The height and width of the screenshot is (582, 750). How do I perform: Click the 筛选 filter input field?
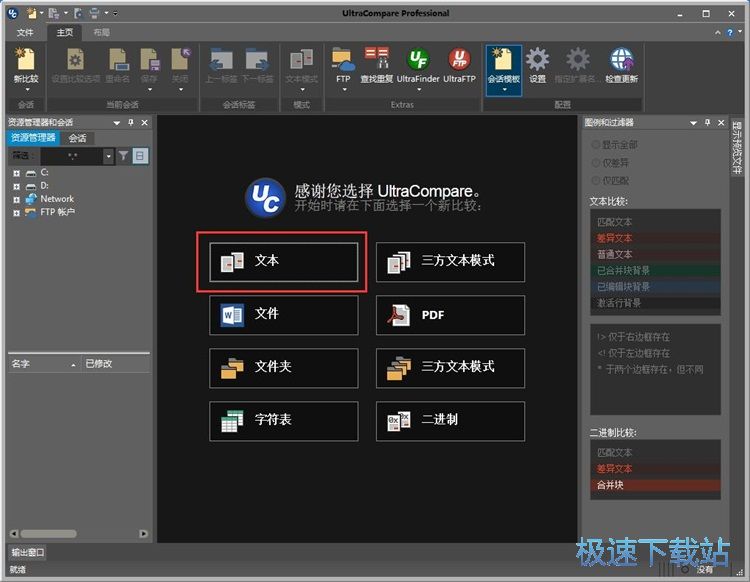72,156
